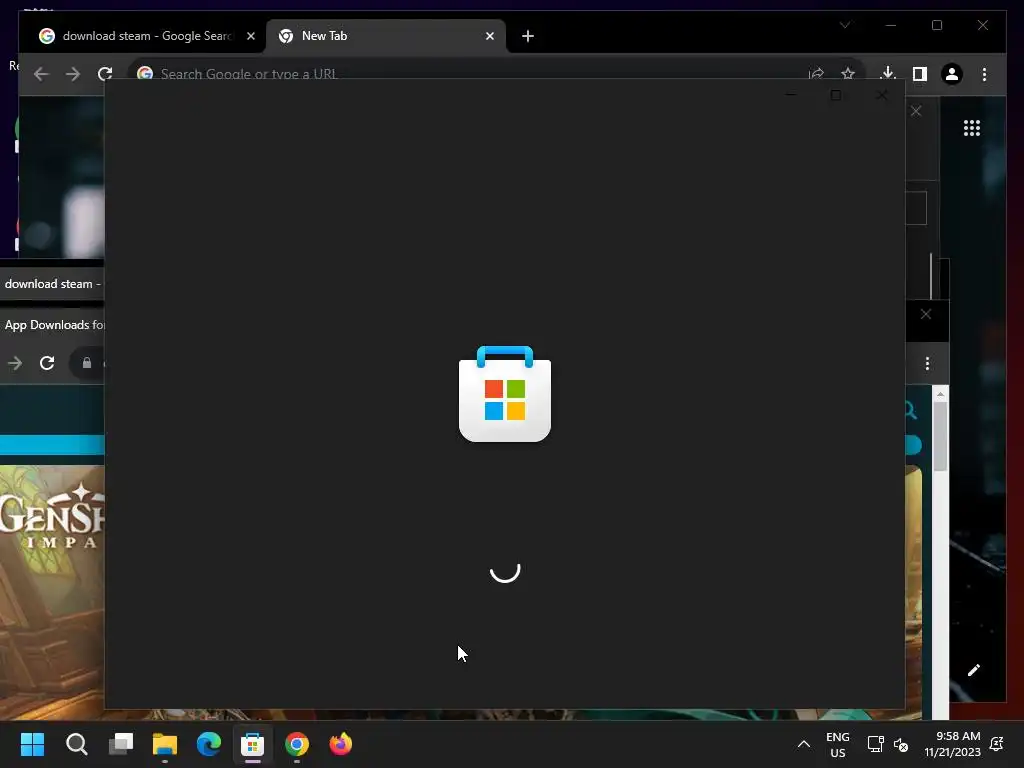
Task: Click Genshin Impact banner image
Action: click(52, 588)
